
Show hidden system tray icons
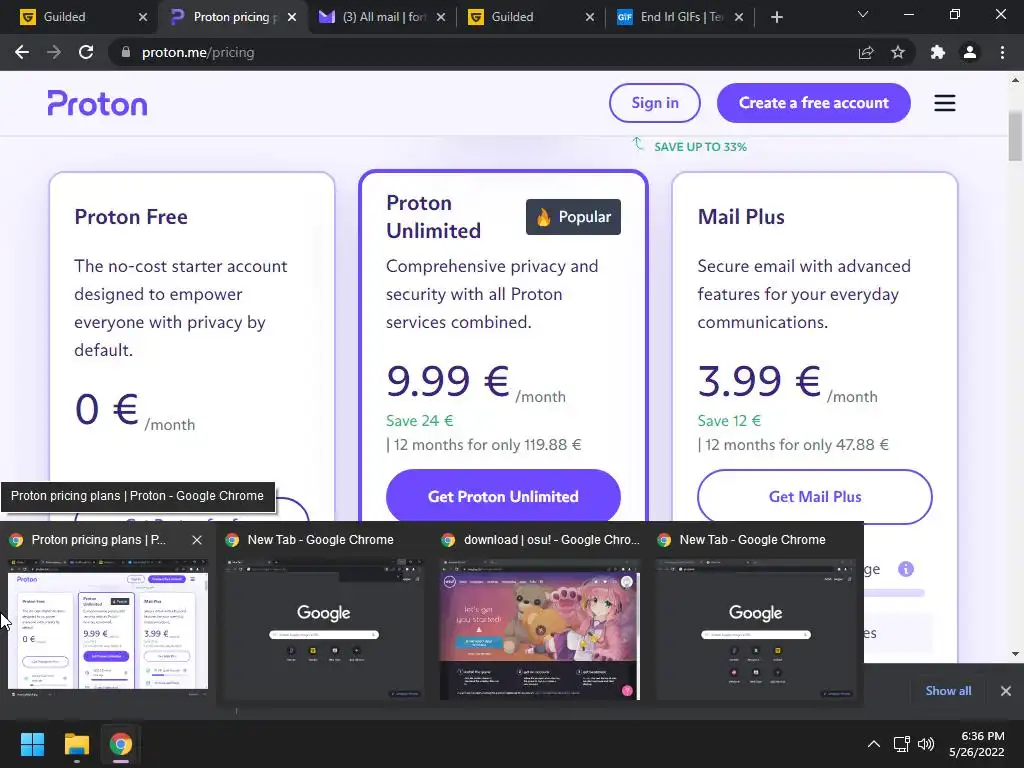[x=873, y=744]
